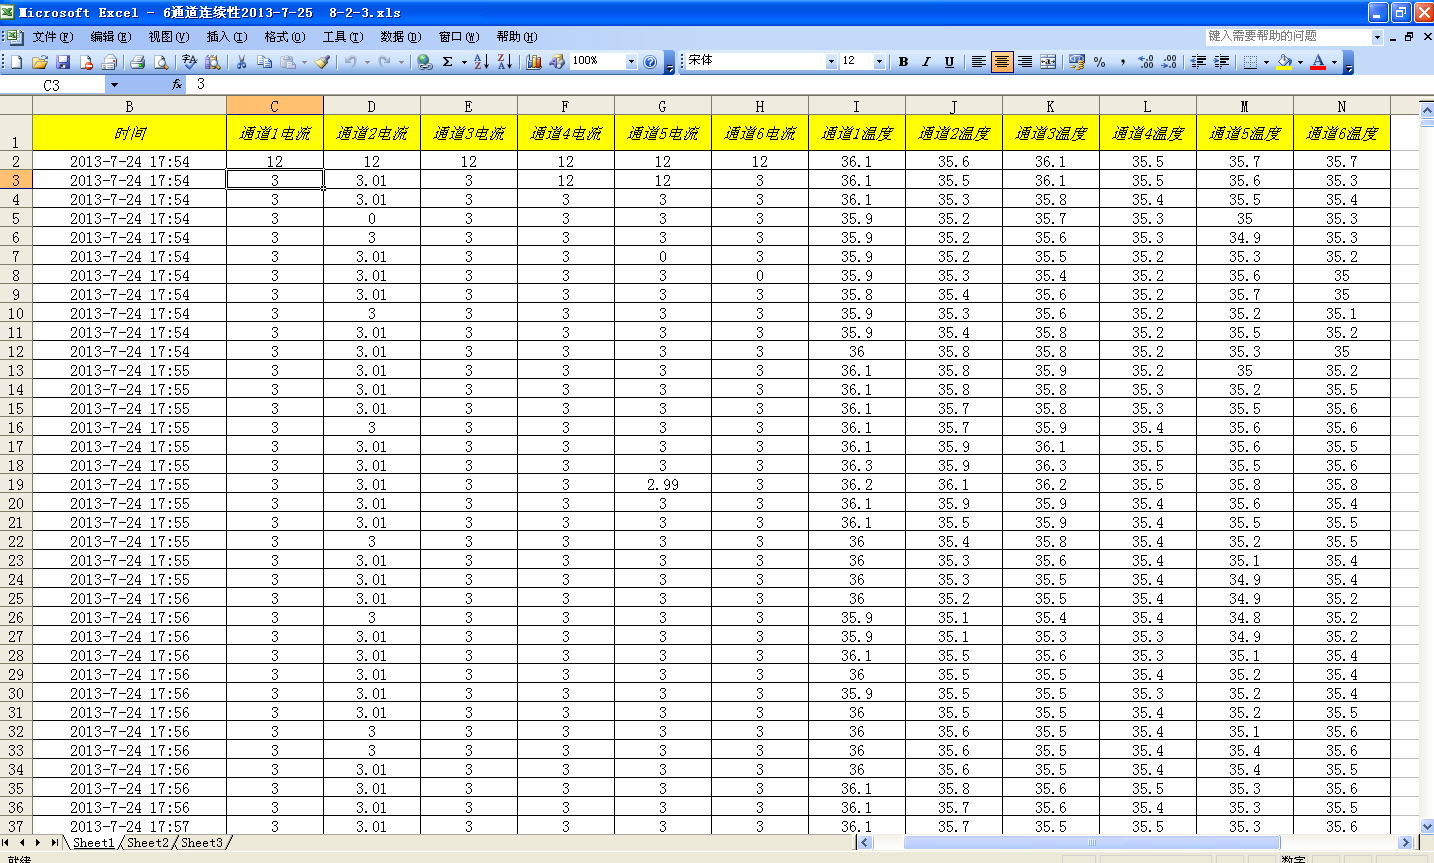
Task: Click the Format Painter brush icon
Action: (322, 62)
